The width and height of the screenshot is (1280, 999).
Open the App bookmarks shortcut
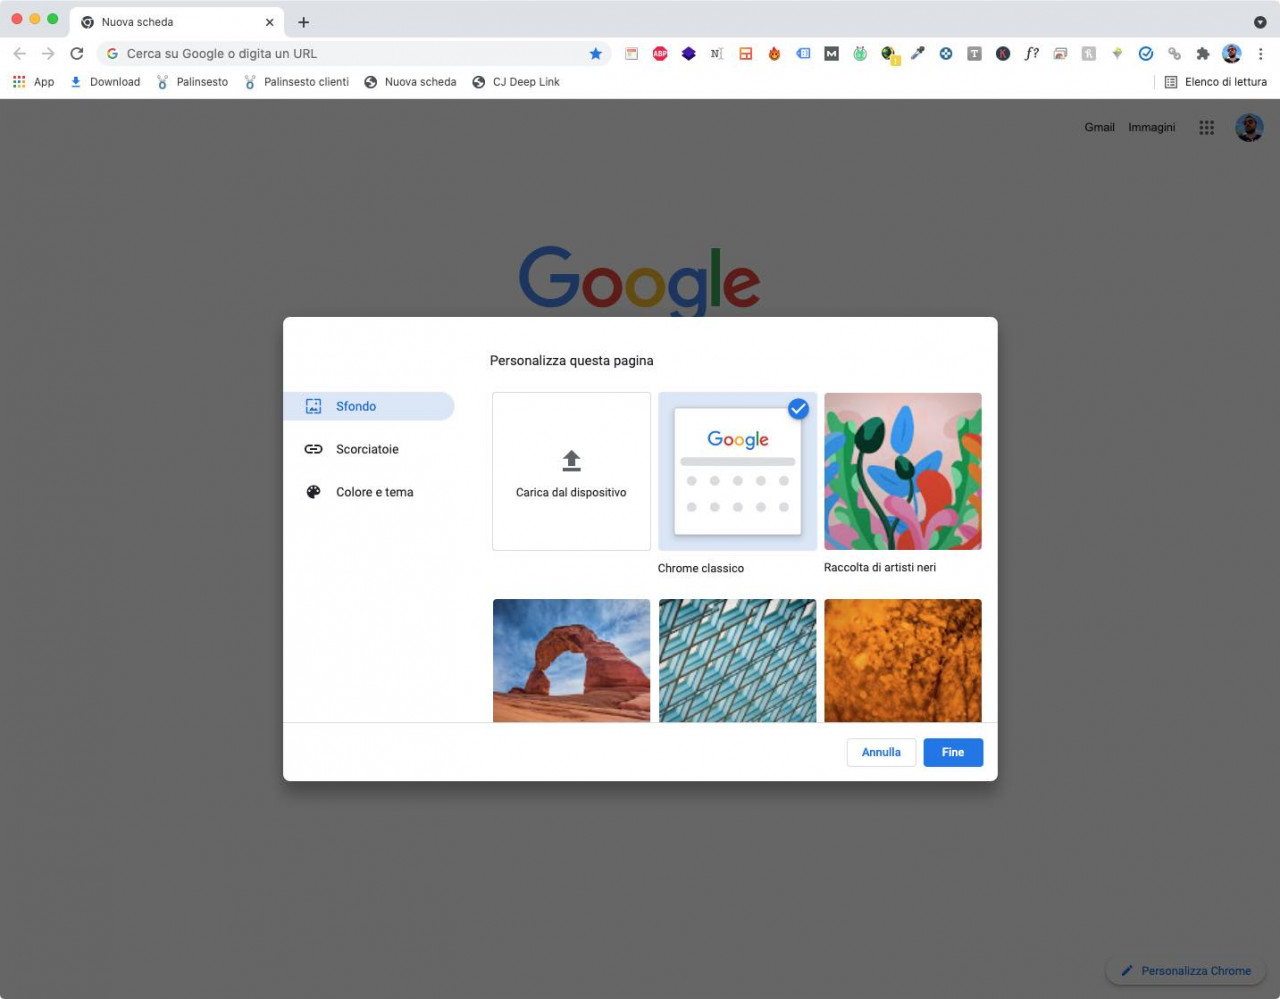tap(33, 82)
